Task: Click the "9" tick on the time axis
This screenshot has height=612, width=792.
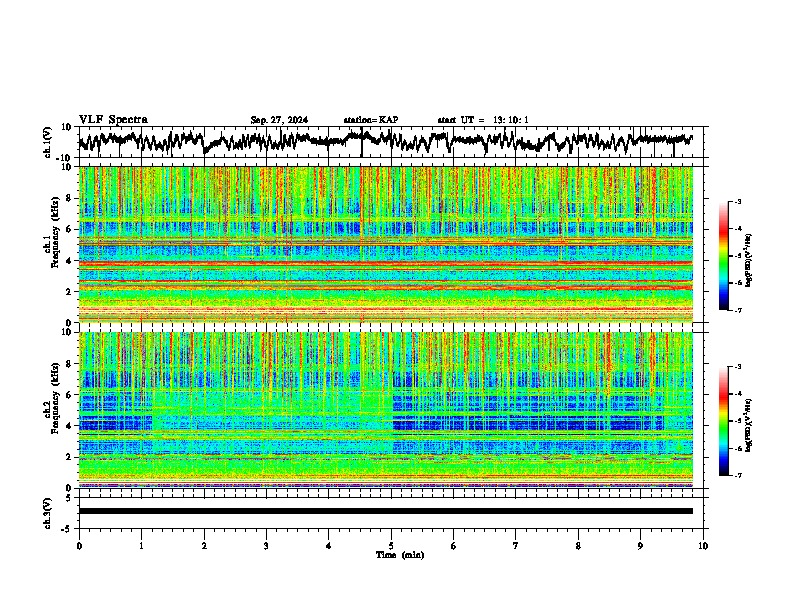Action: click(x=640, y=546)
